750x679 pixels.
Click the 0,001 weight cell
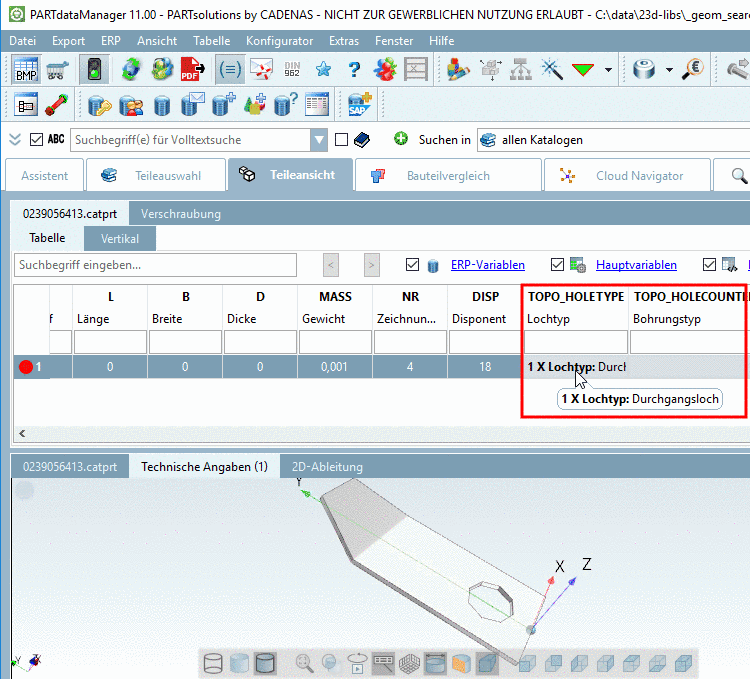pos(334,367)
